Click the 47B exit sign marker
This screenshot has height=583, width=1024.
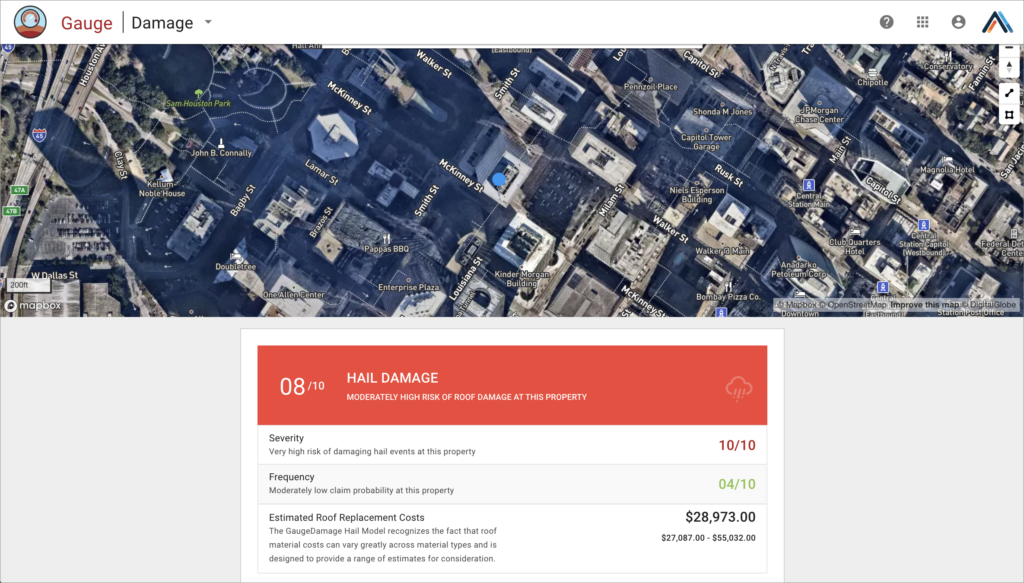pos(11,211)
